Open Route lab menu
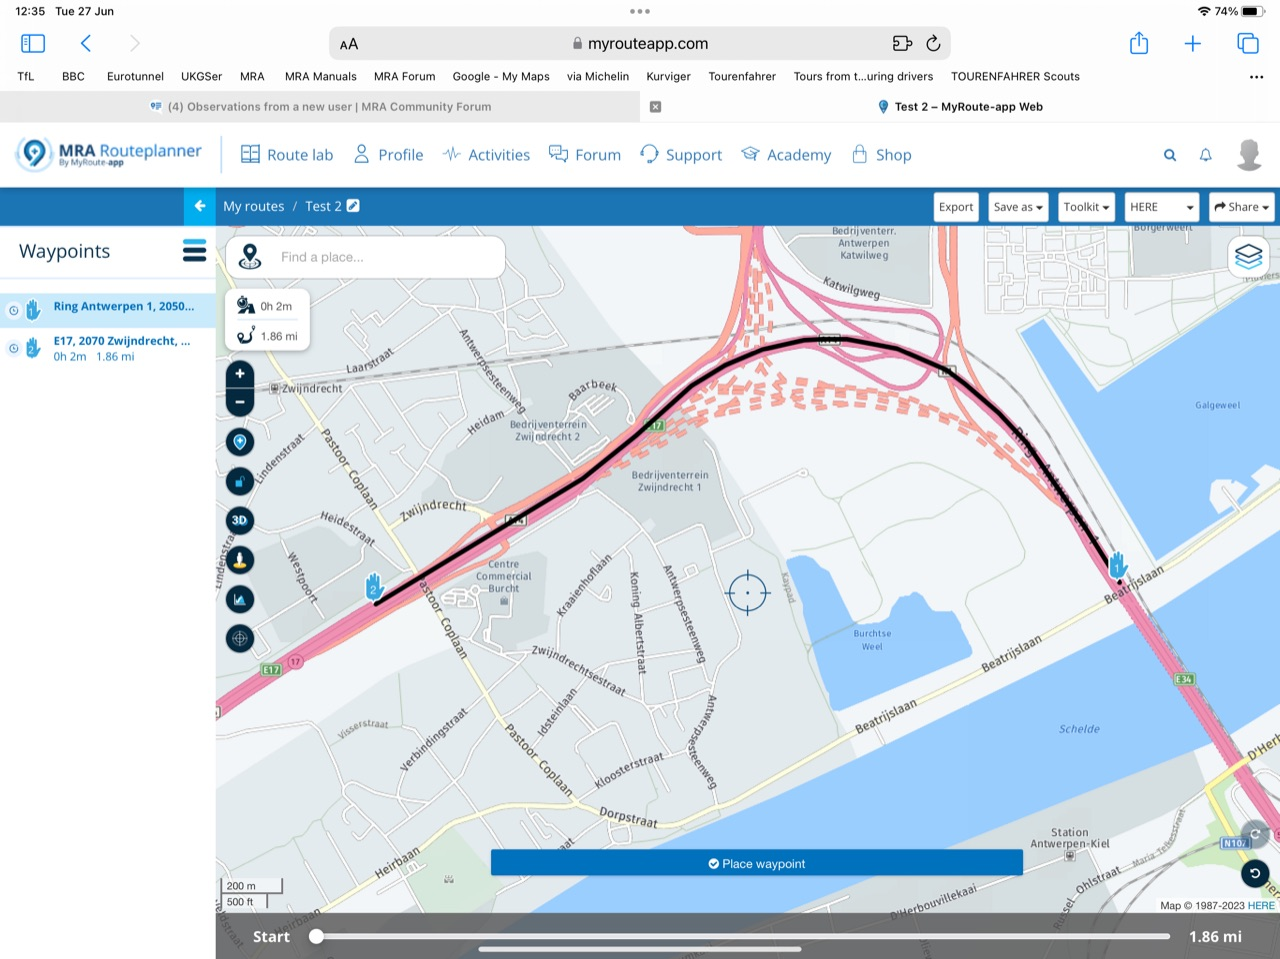 (287, 155)
